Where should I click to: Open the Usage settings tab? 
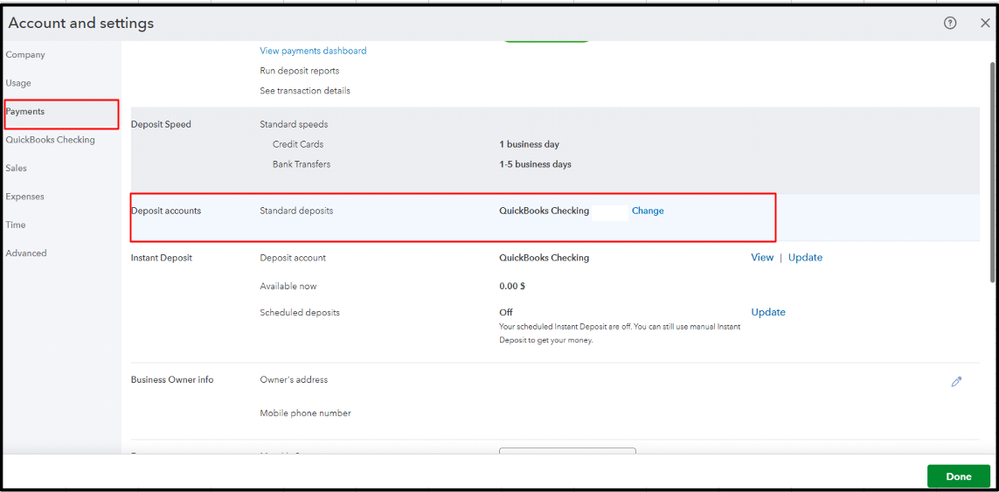18,83
